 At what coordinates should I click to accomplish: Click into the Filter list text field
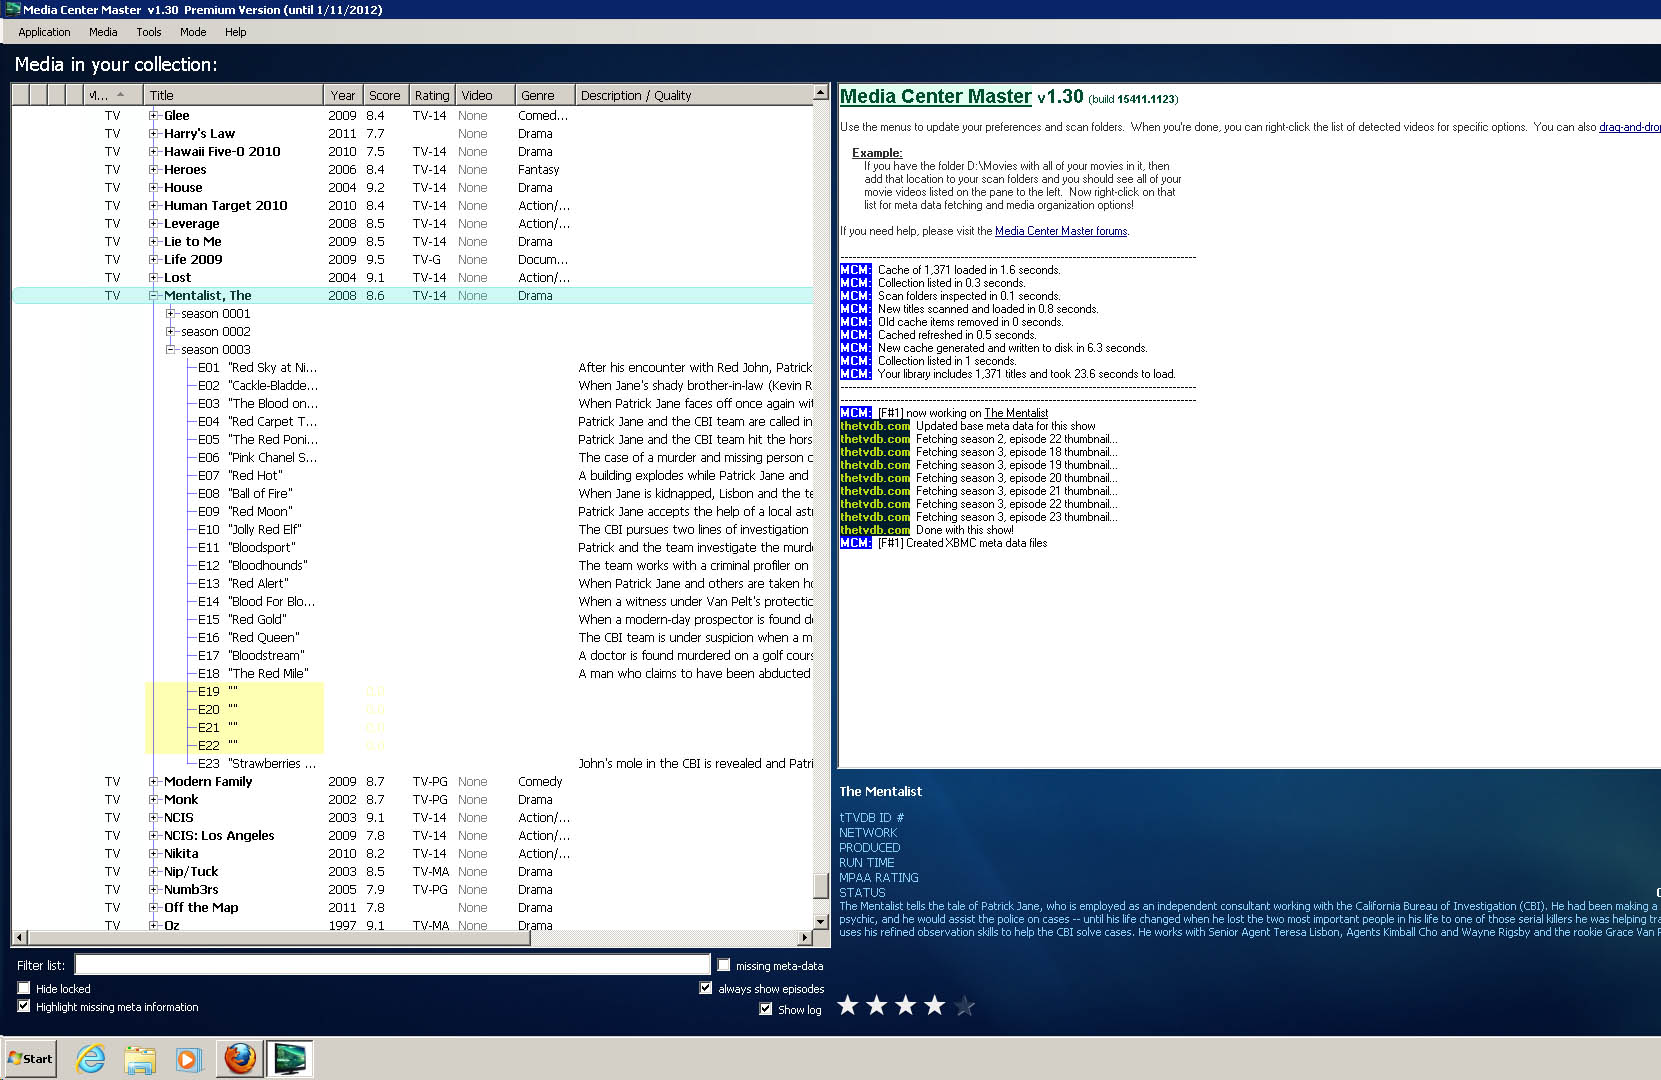[392, 965]
